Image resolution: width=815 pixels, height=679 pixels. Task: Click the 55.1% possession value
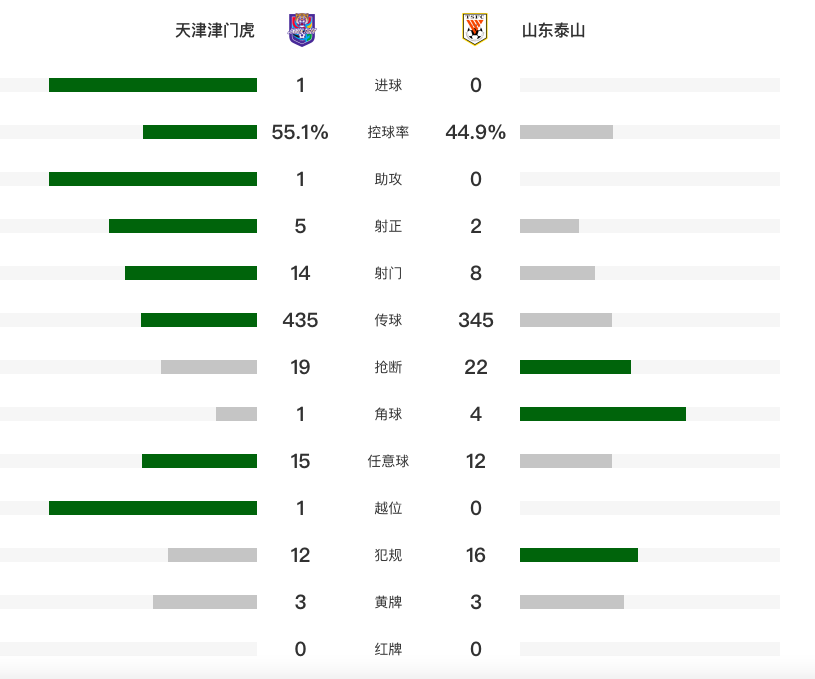(x=300, y=132)
